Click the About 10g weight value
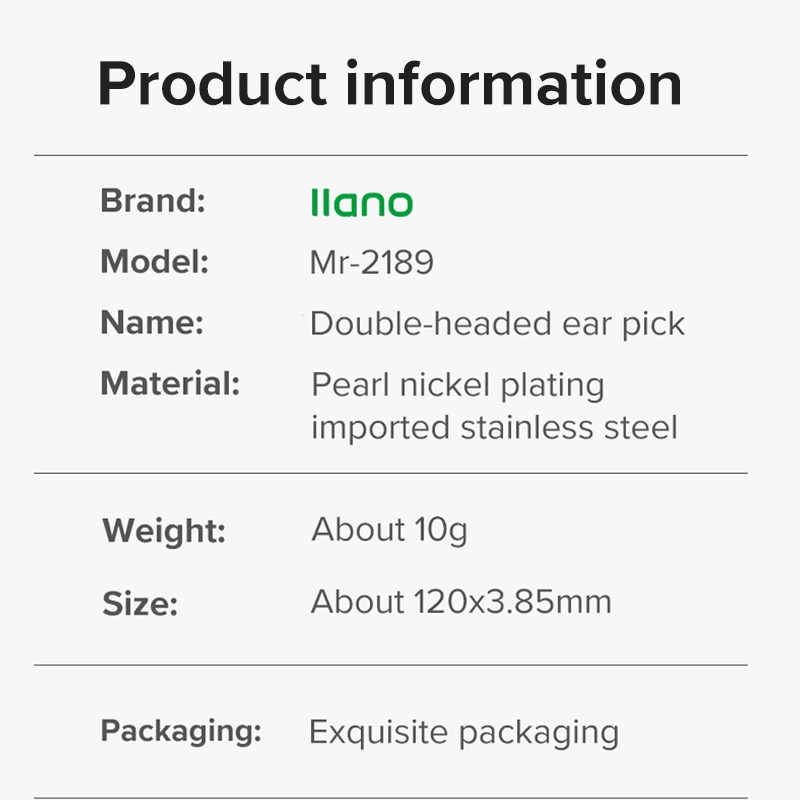The height and width of the screenshot is (800, 800). coord(389,529)
